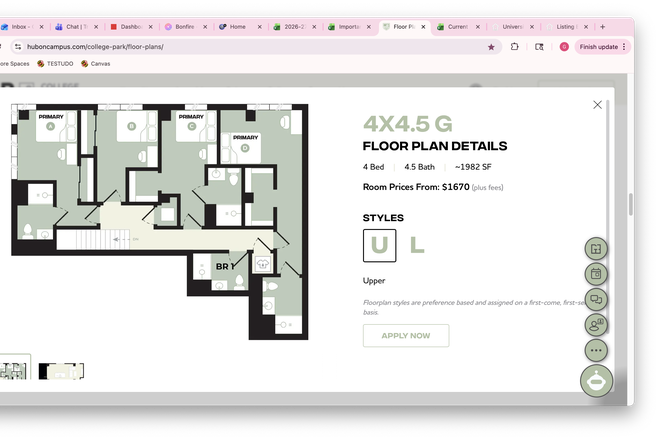Screen dimensions: 660x440
Task: Open Chrome three-dot menu beside Finish update
Action: pyautogui.click(x=624, y=47)
